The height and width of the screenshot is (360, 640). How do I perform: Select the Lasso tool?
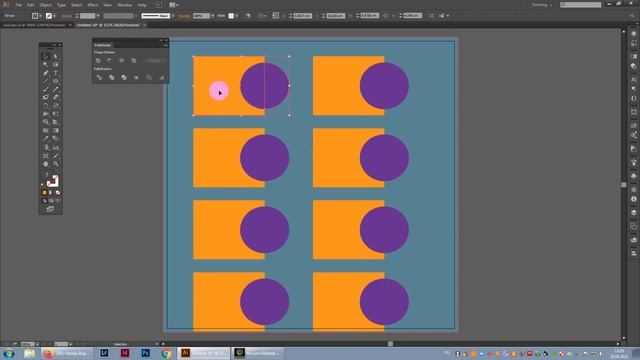coord(56,64)
